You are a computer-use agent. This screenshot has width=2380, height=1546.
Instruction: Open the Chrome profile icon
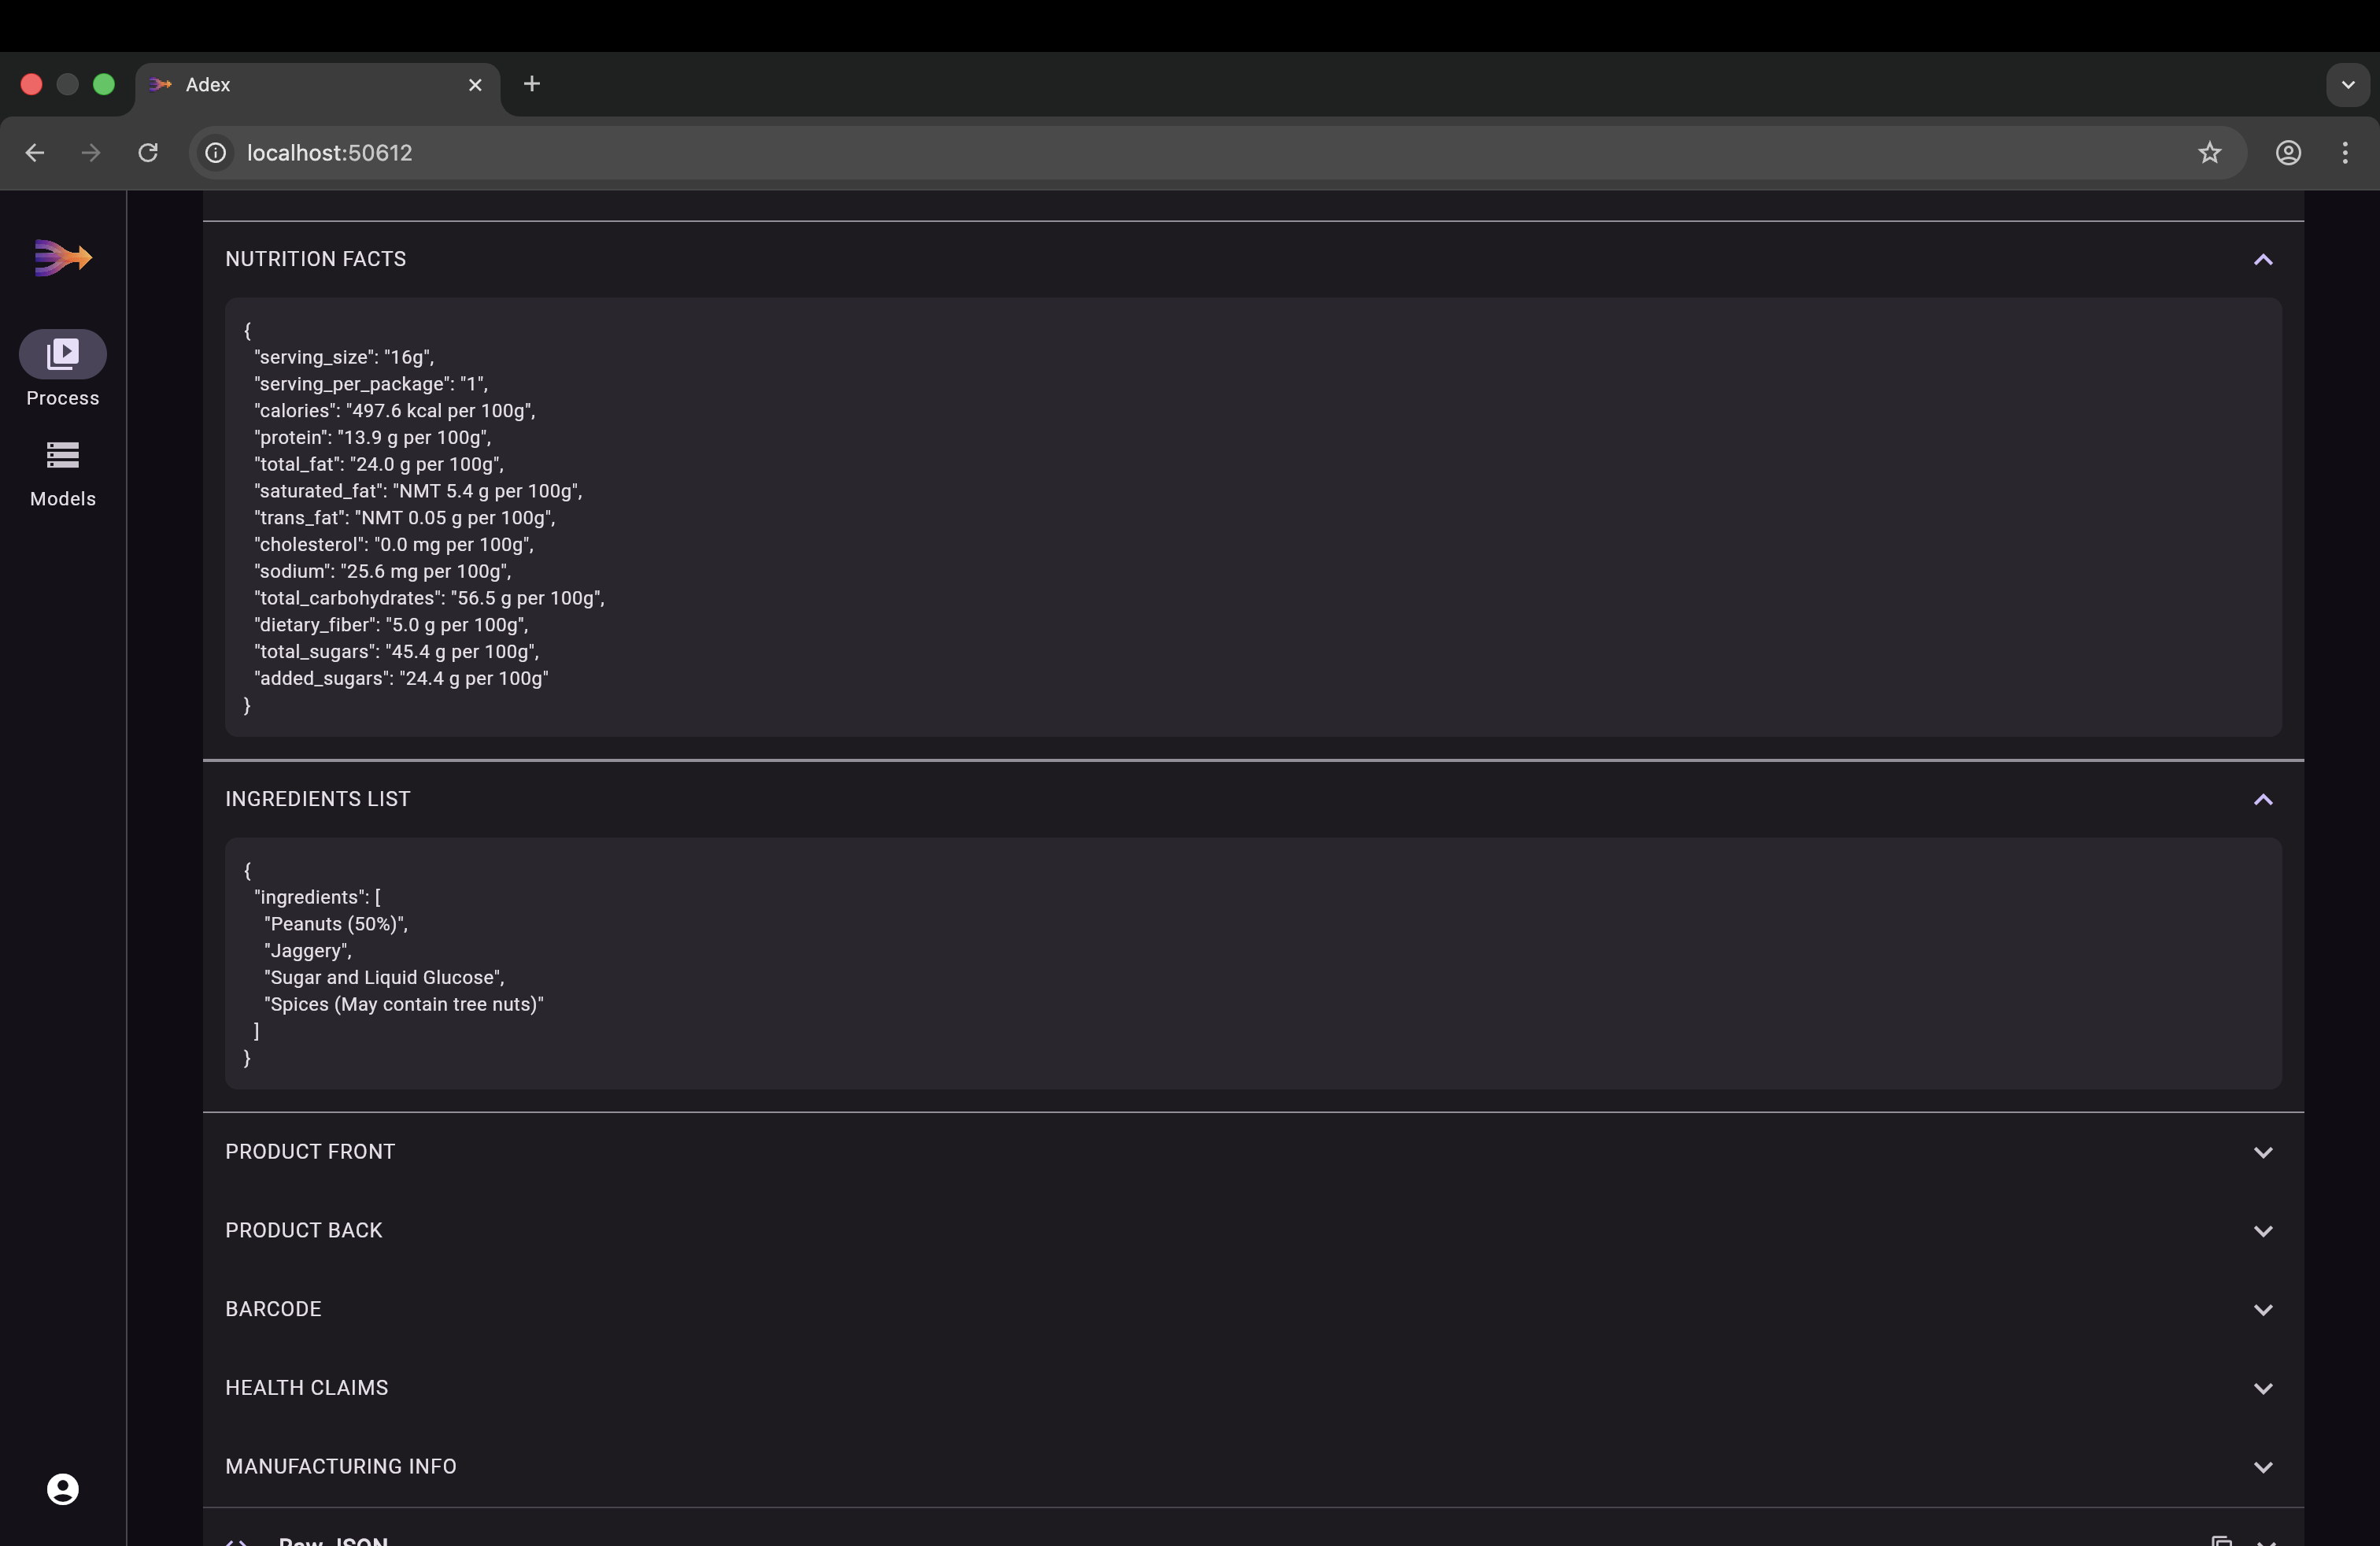click(x=2288, y=152)
